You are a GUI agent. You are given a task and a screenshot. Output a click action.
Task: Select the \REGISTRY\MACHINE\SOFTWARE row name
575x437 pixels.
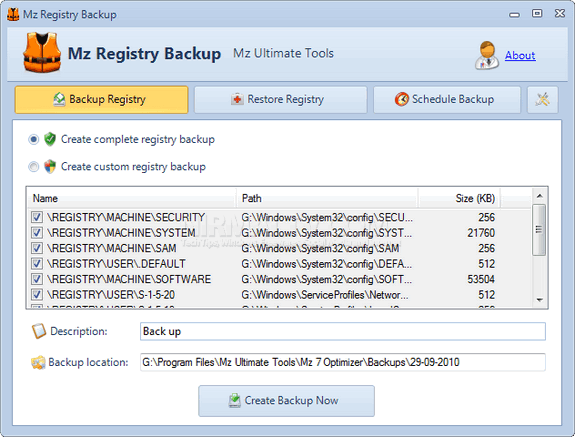tap(129, 279)
